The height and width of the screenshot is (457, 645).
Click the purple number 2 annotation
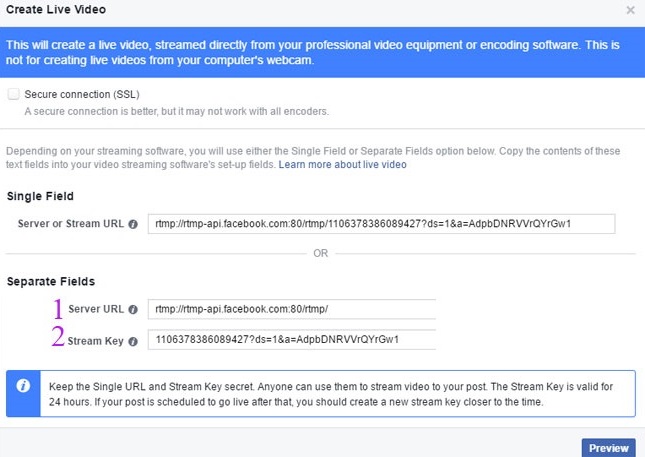point(58,339)
